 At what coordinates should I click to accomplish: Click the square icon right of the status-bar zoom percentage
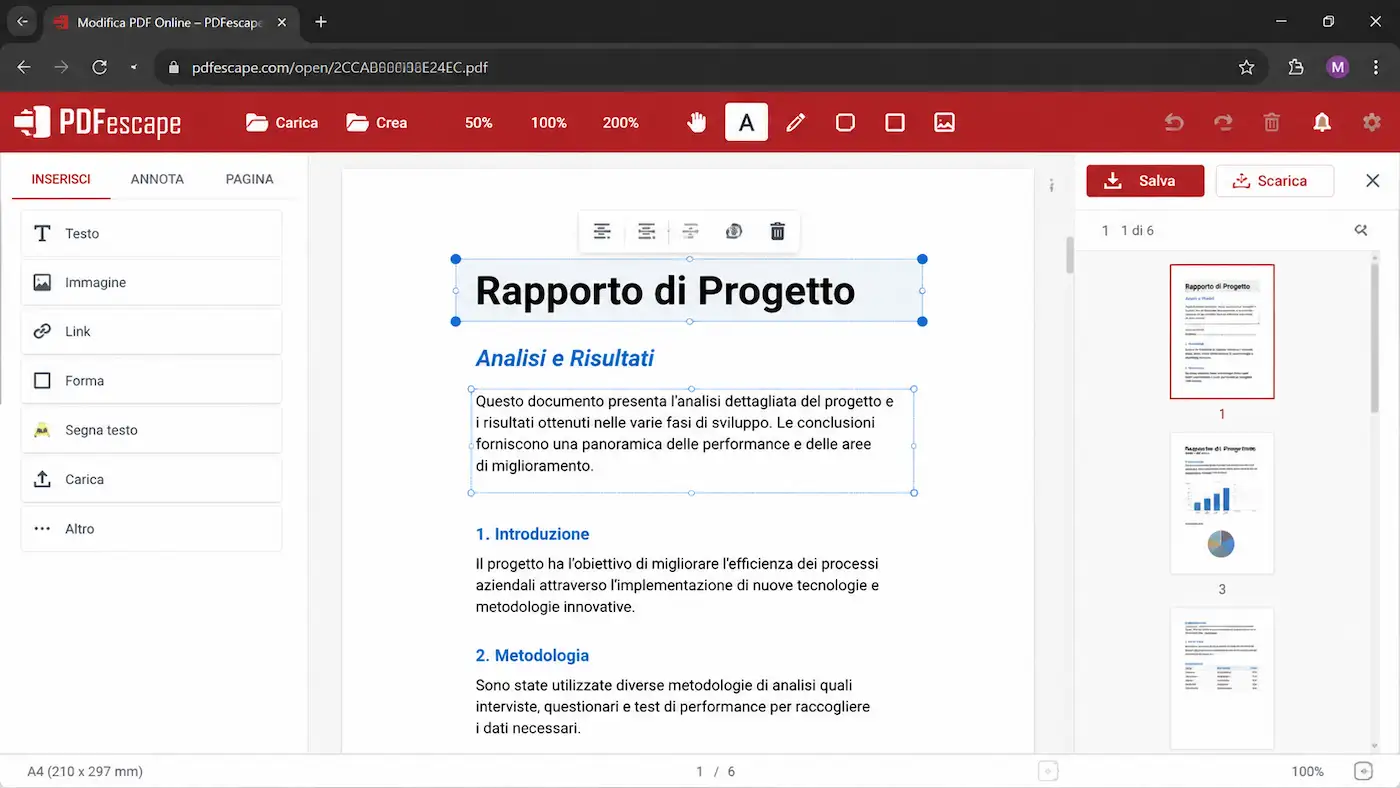[x=1363, y=771]
